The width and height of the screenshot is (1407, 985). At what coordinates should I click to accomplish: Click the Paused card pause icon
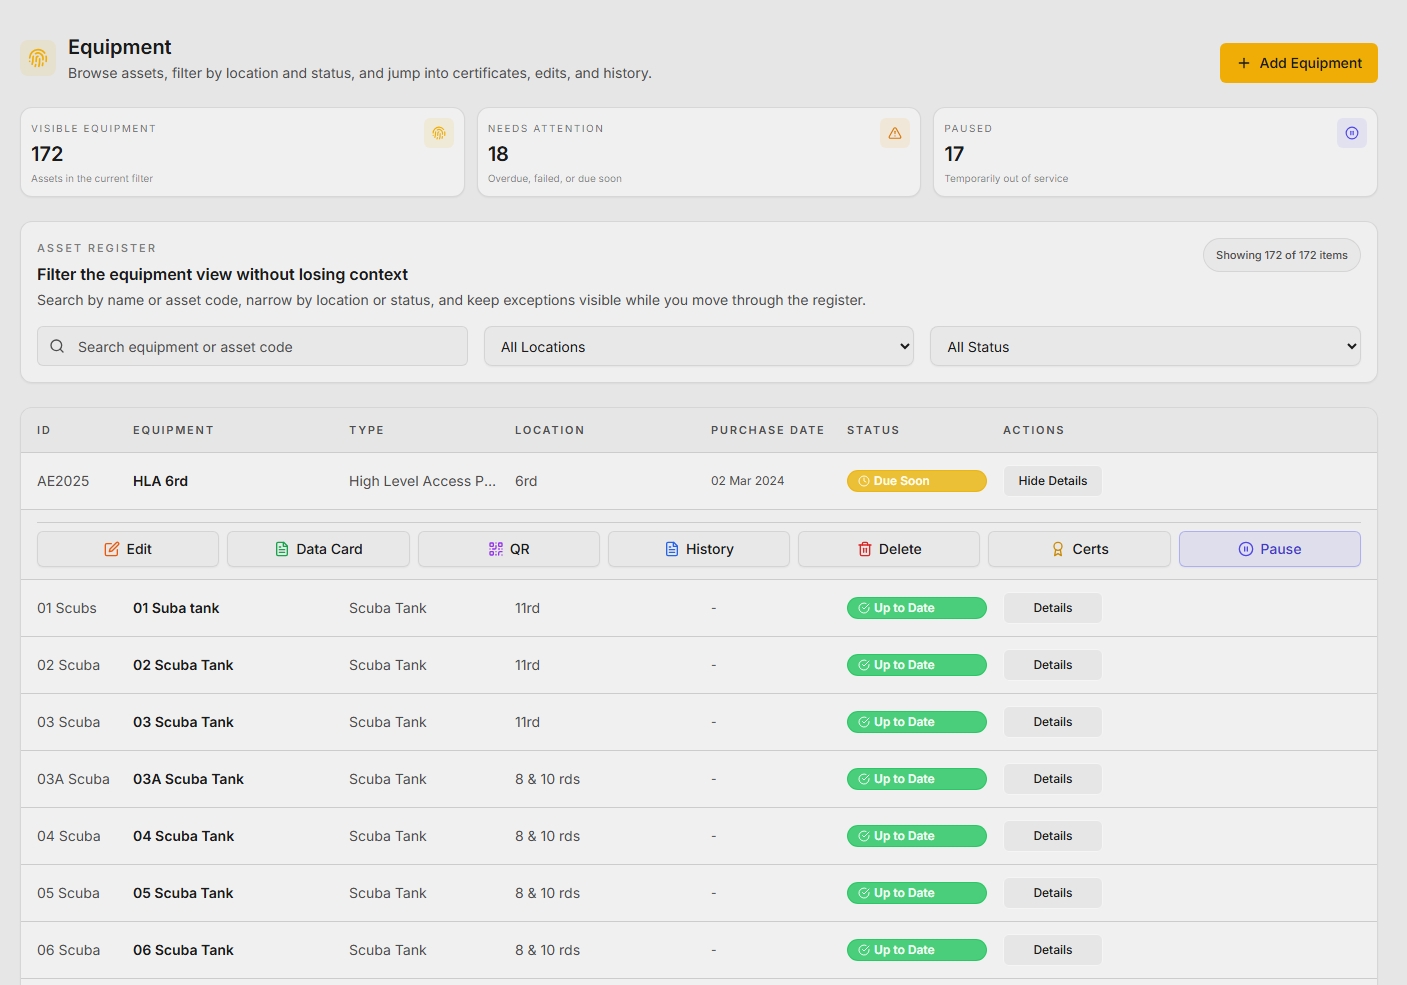pyautogui.click(x=1352, y=133)
